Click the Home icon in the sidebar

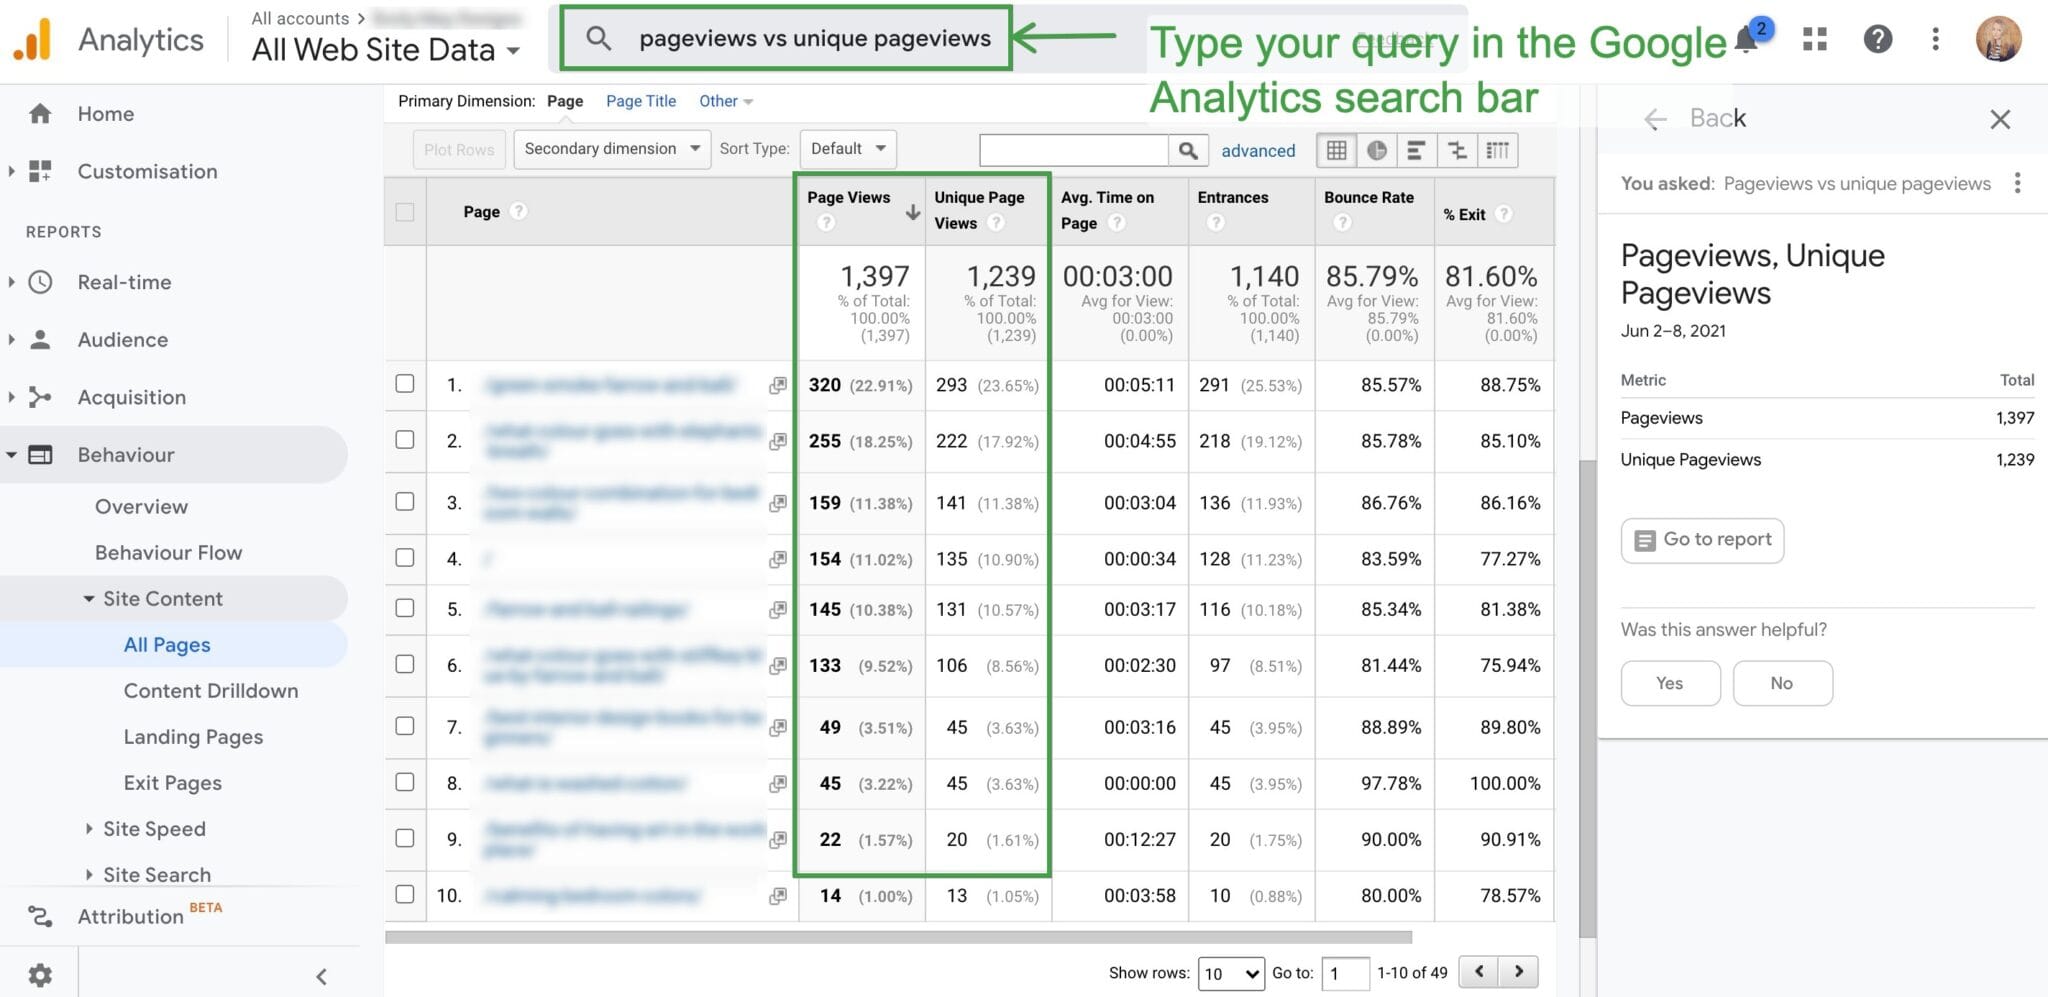point(40,113)
